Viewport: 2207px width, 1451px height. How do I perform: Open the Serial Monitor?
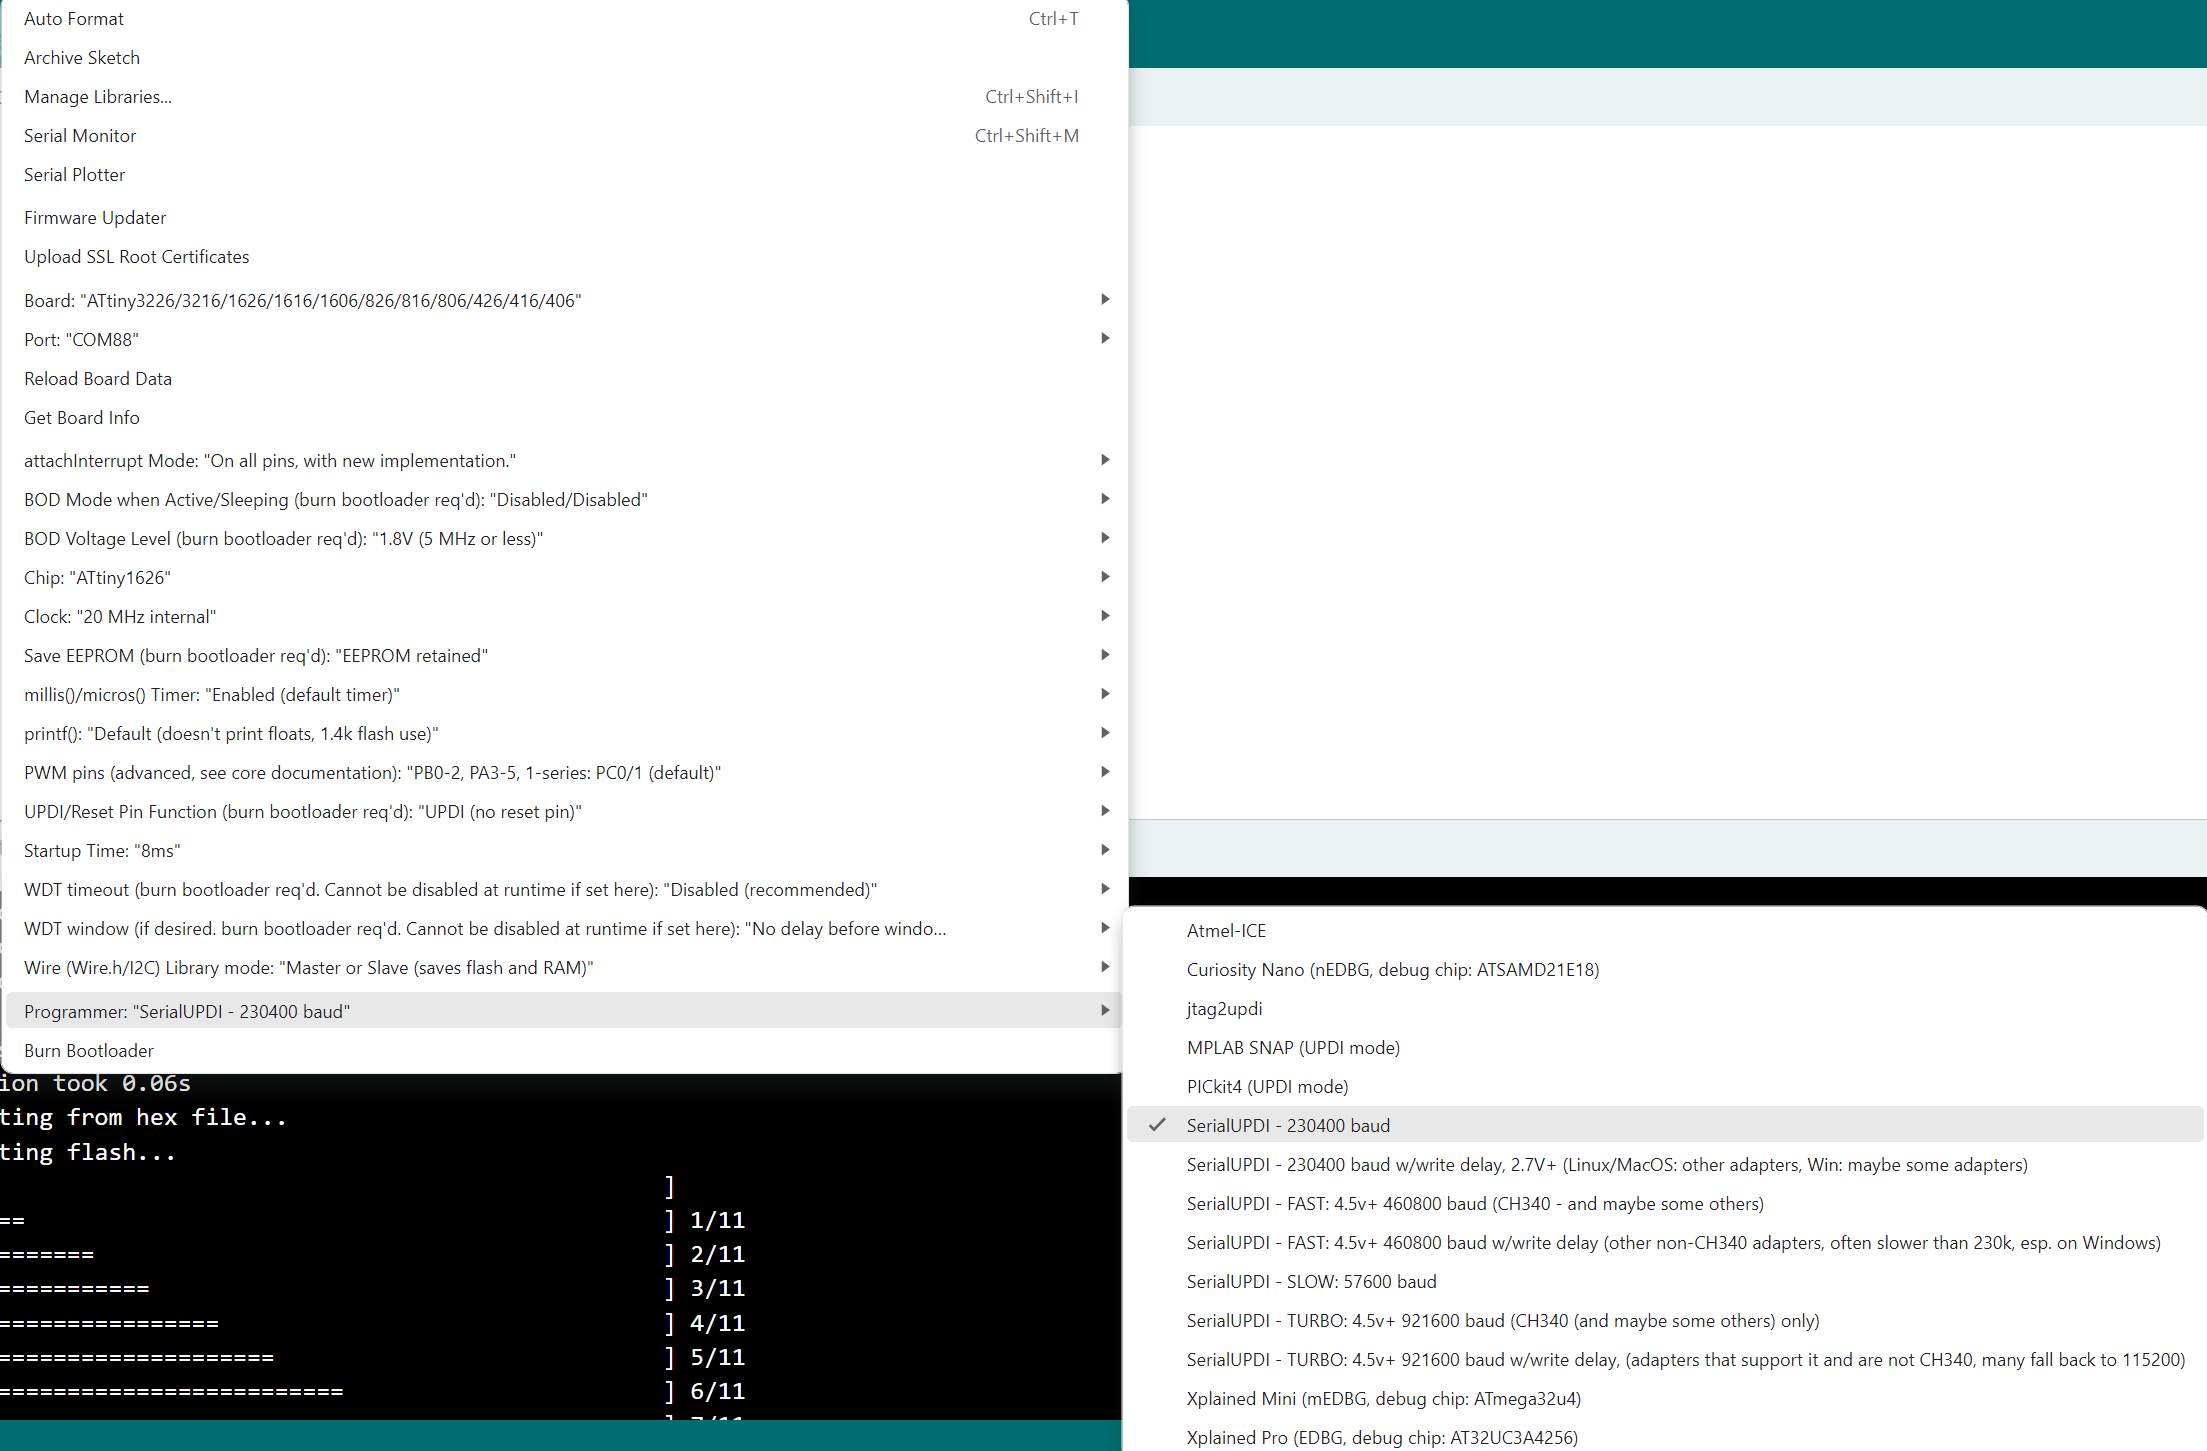(80, 135)
